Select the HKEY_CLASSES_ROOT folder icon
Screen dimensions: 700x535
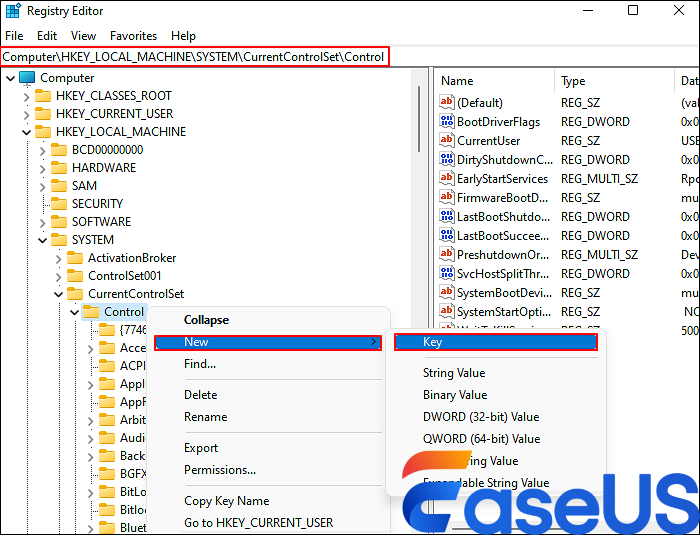coord(43,96)
